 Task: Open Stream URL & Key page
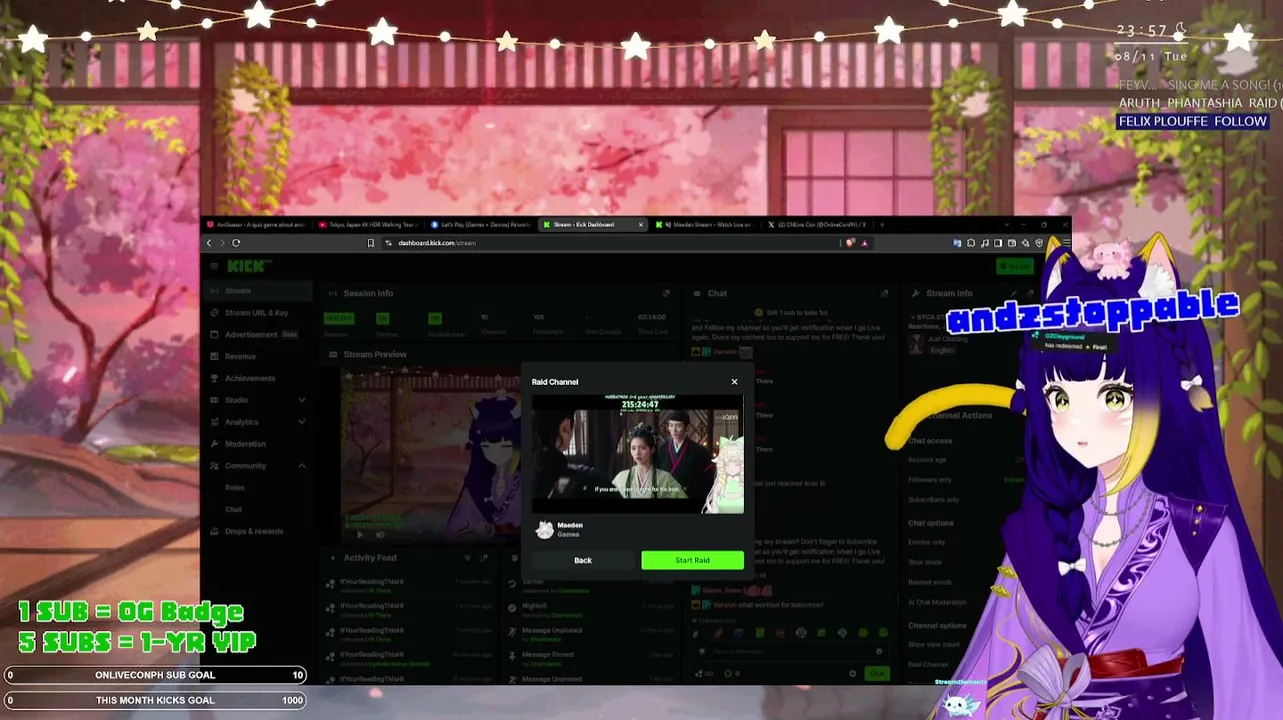259,313
